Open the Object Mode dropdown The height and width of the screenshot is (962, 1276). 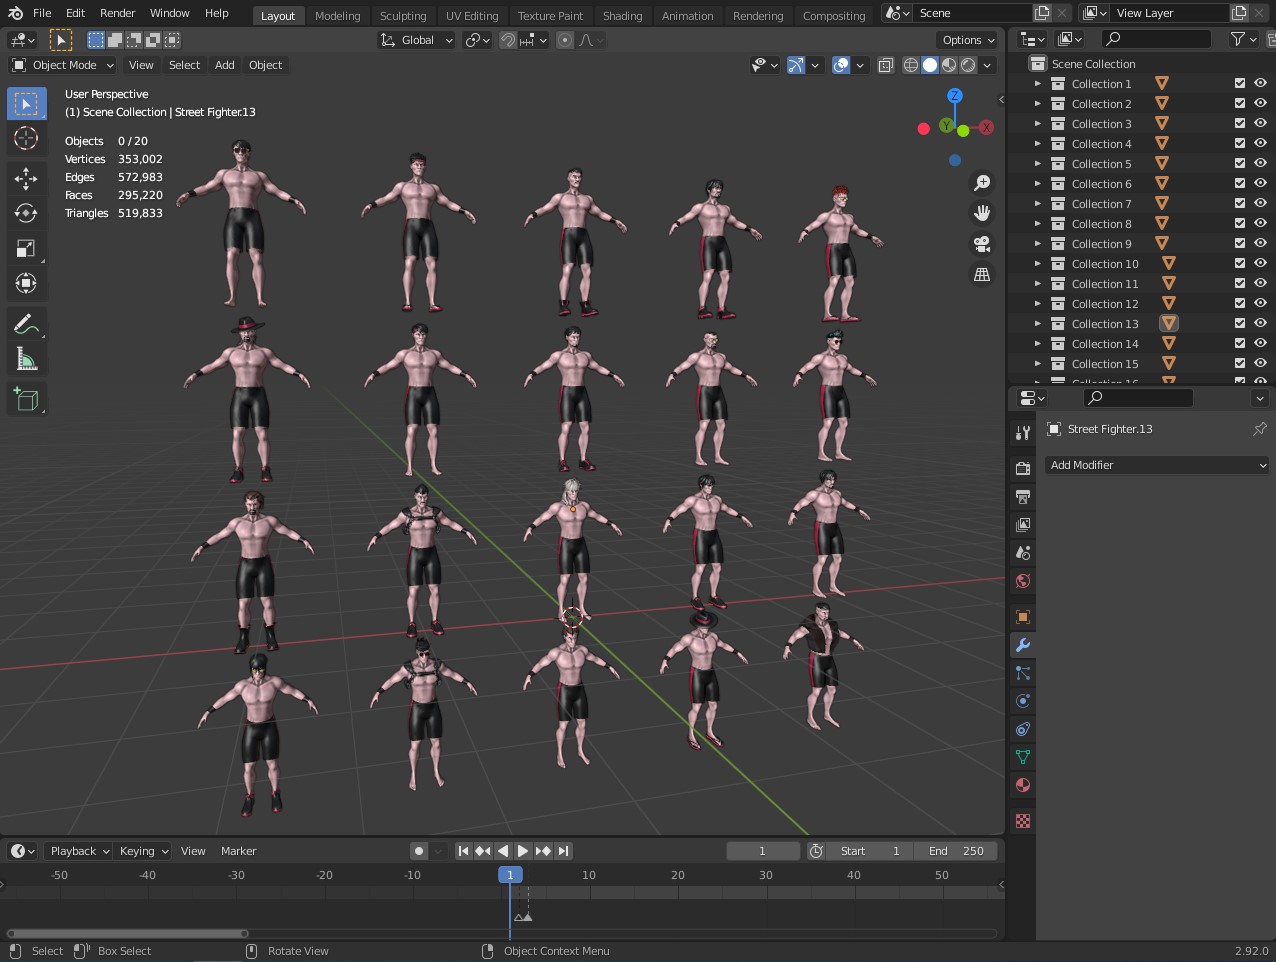click(63, 65)
